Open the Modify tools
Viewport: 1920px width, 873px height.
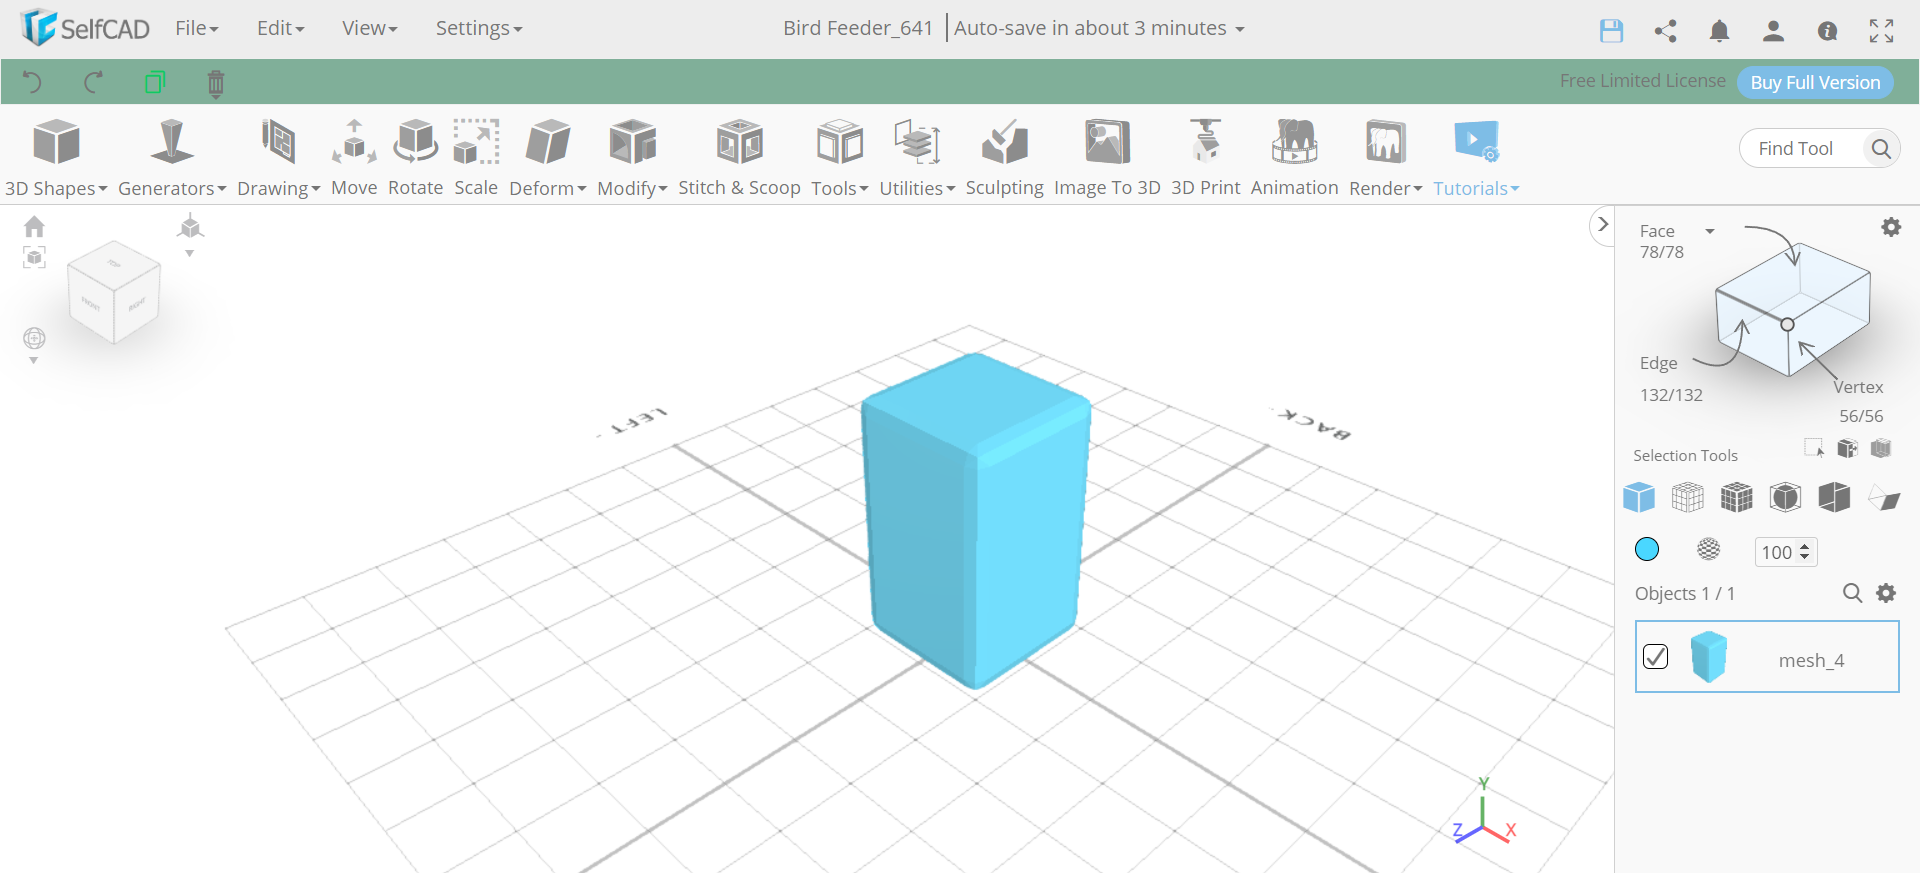click(x=632, y=158)
